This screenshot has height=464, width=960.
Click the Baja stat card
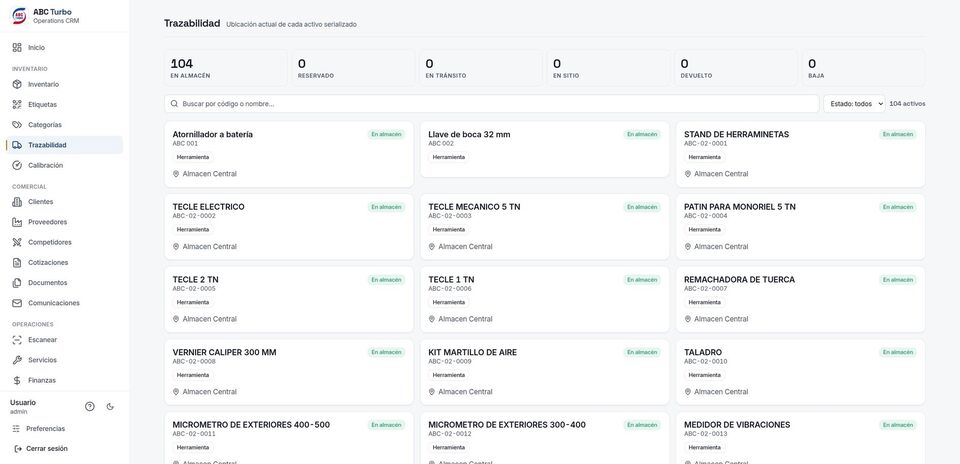864,68
